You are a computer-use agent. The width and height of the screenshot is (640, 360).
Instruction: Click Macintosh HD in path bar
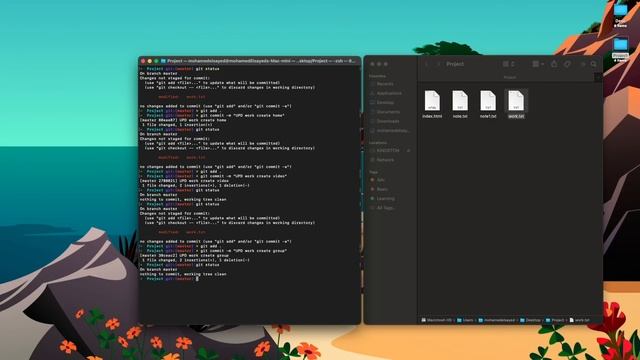pyautogui.click(x=437, y=320)
